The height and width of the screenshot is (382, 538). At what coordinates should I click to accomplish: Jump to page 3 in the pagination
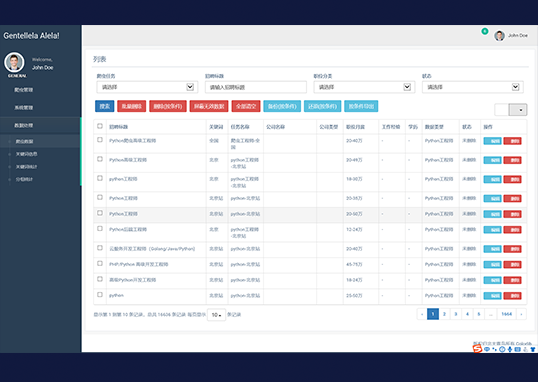456,314
